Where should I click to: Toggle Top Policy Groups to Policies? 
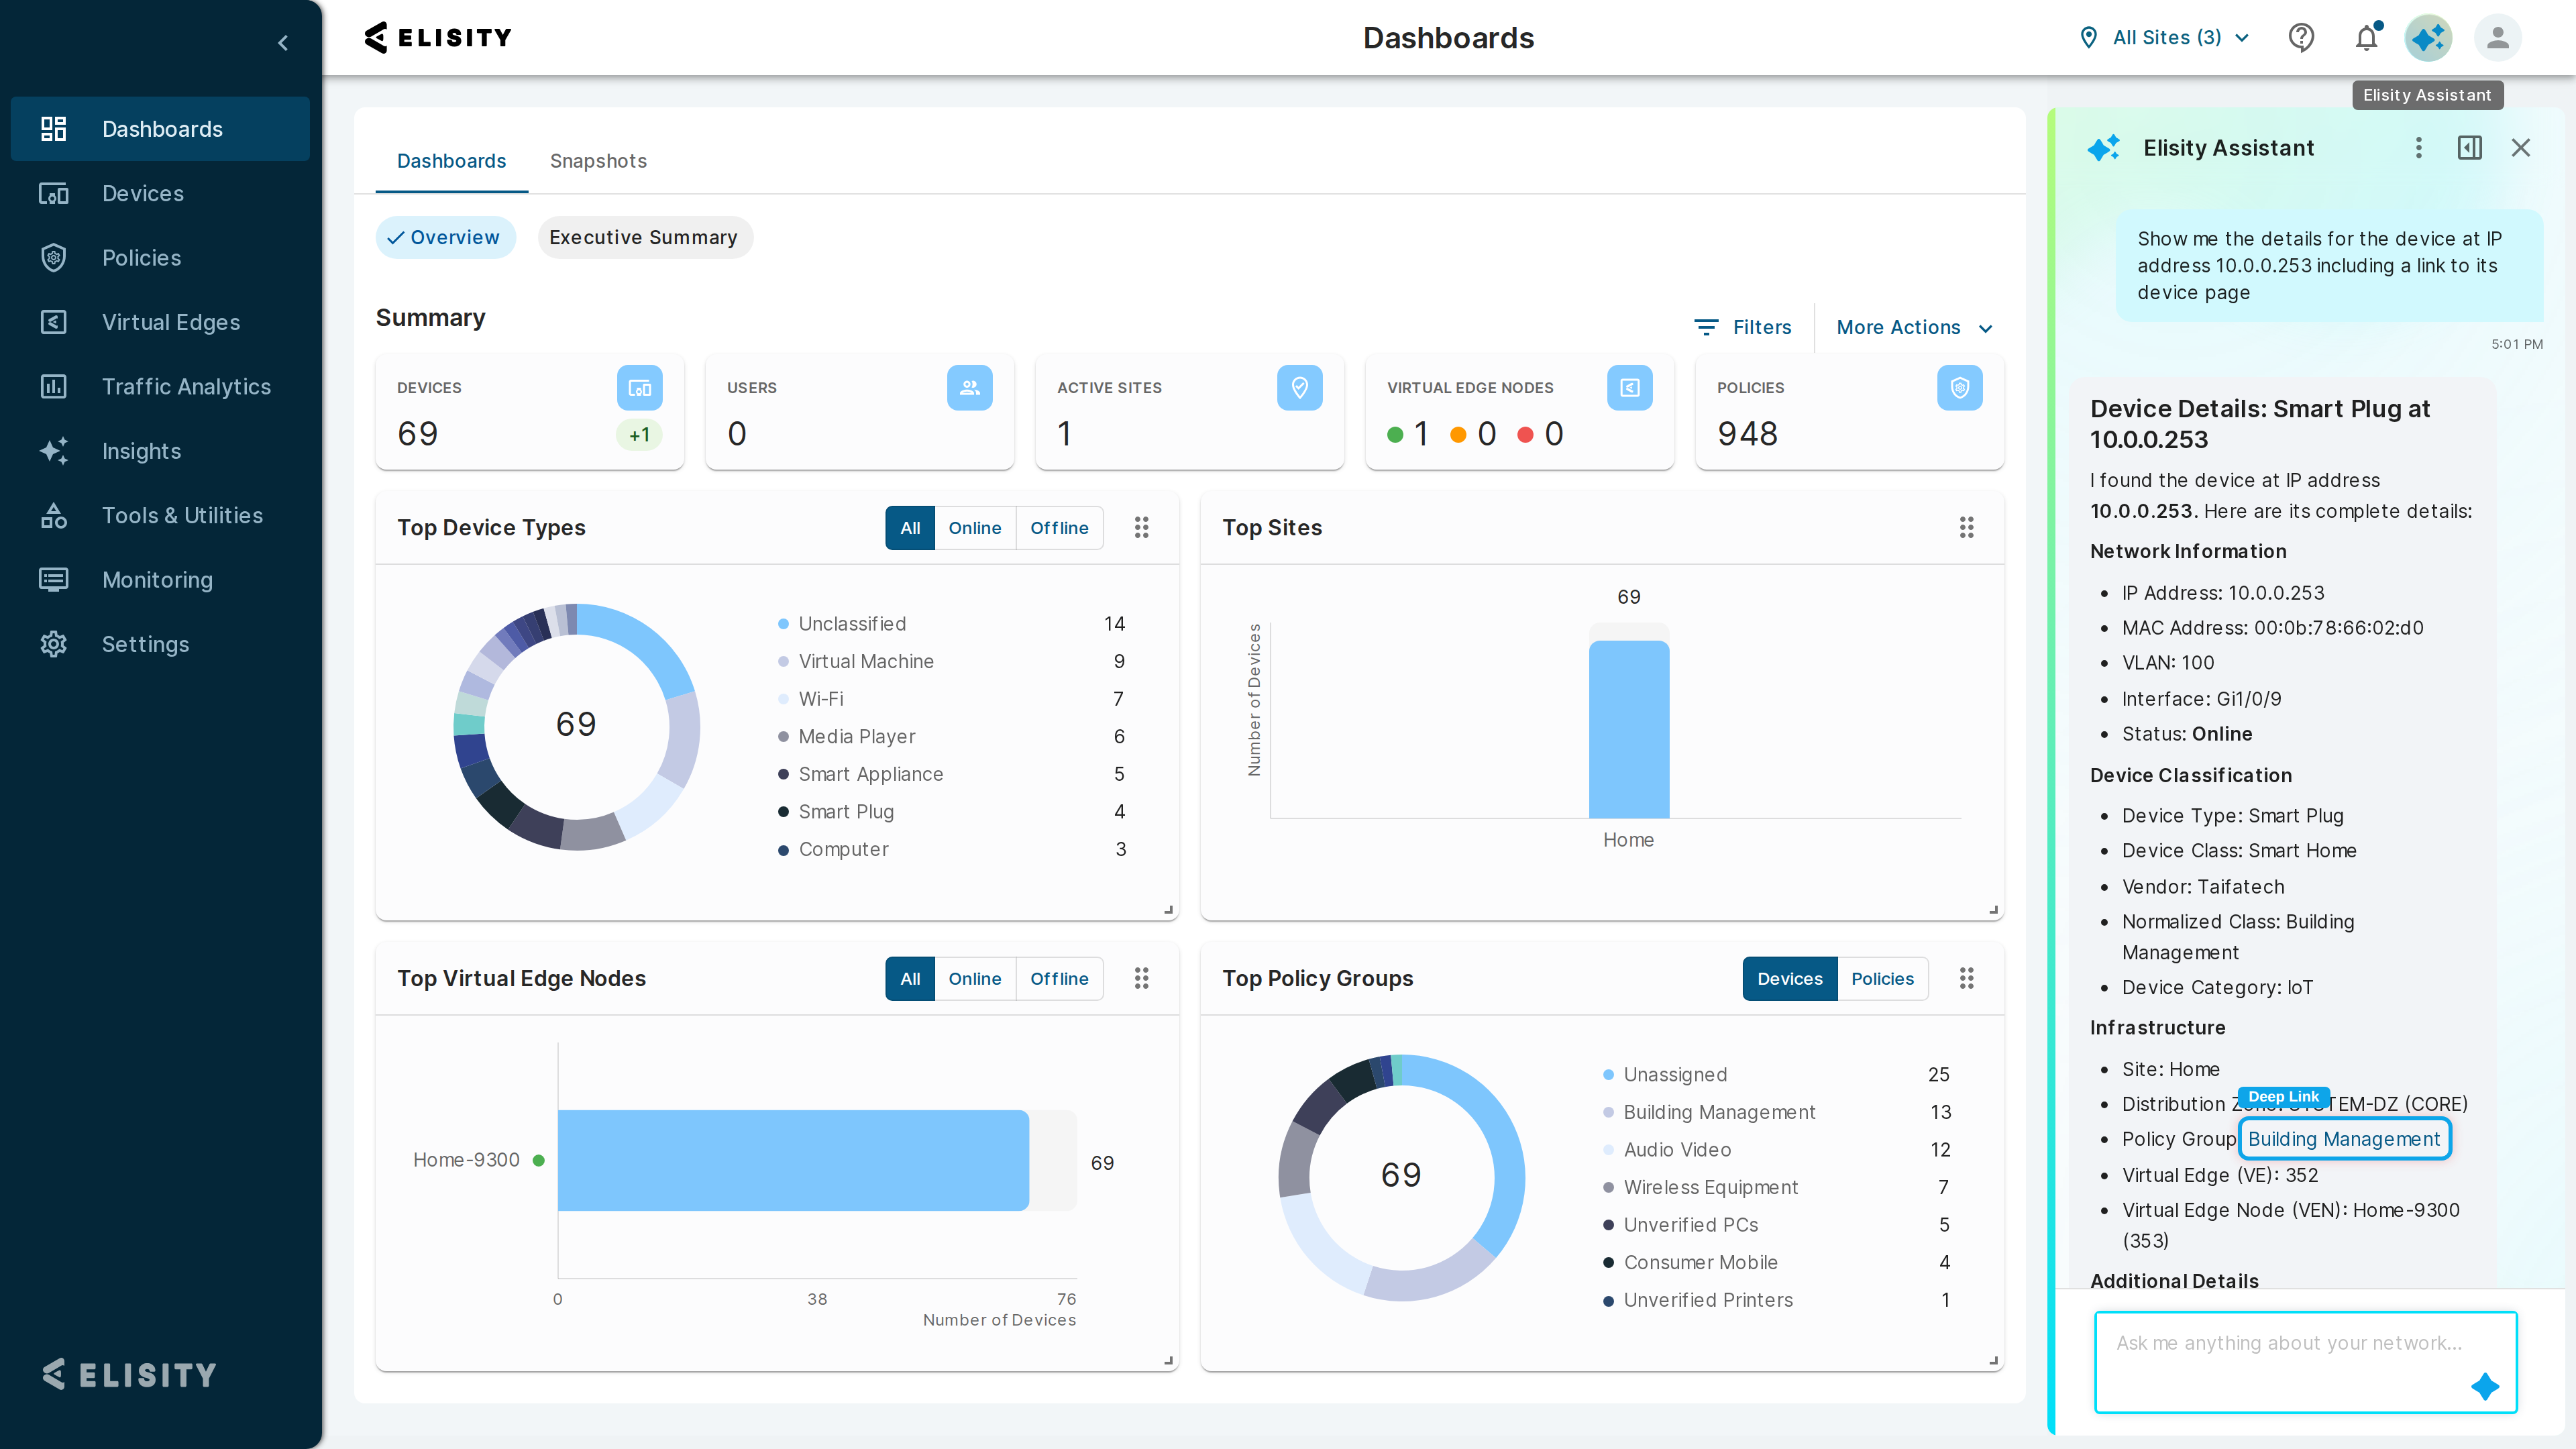click(x=1882, y=979)
